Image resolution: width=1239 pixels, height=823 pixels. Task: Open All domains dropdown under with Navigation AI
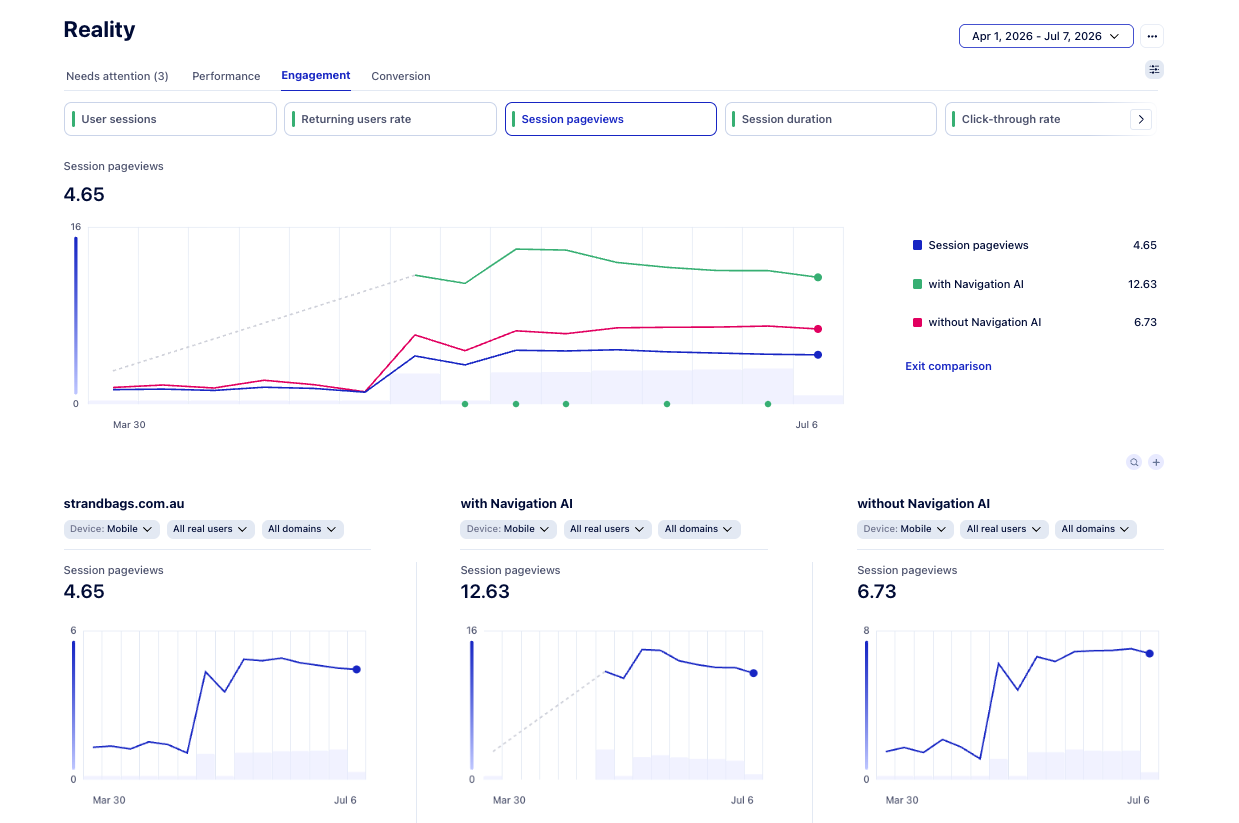pyautogui.click(x=700, y=529)
